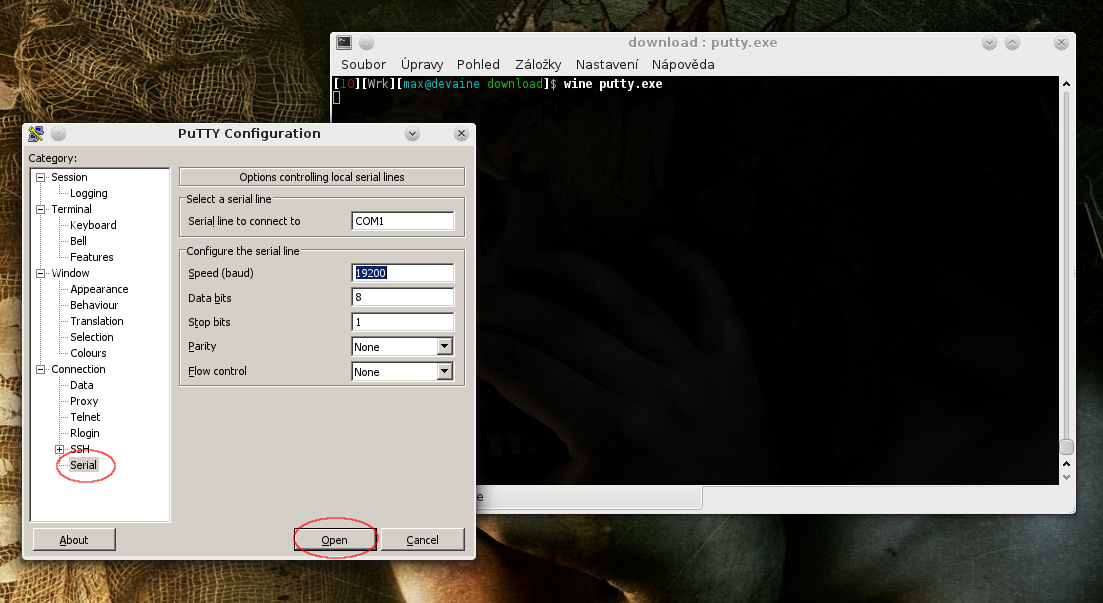Screen dimensions: 1103x603
Task: Select Translation in category tree
Action: tap(96, 321)
